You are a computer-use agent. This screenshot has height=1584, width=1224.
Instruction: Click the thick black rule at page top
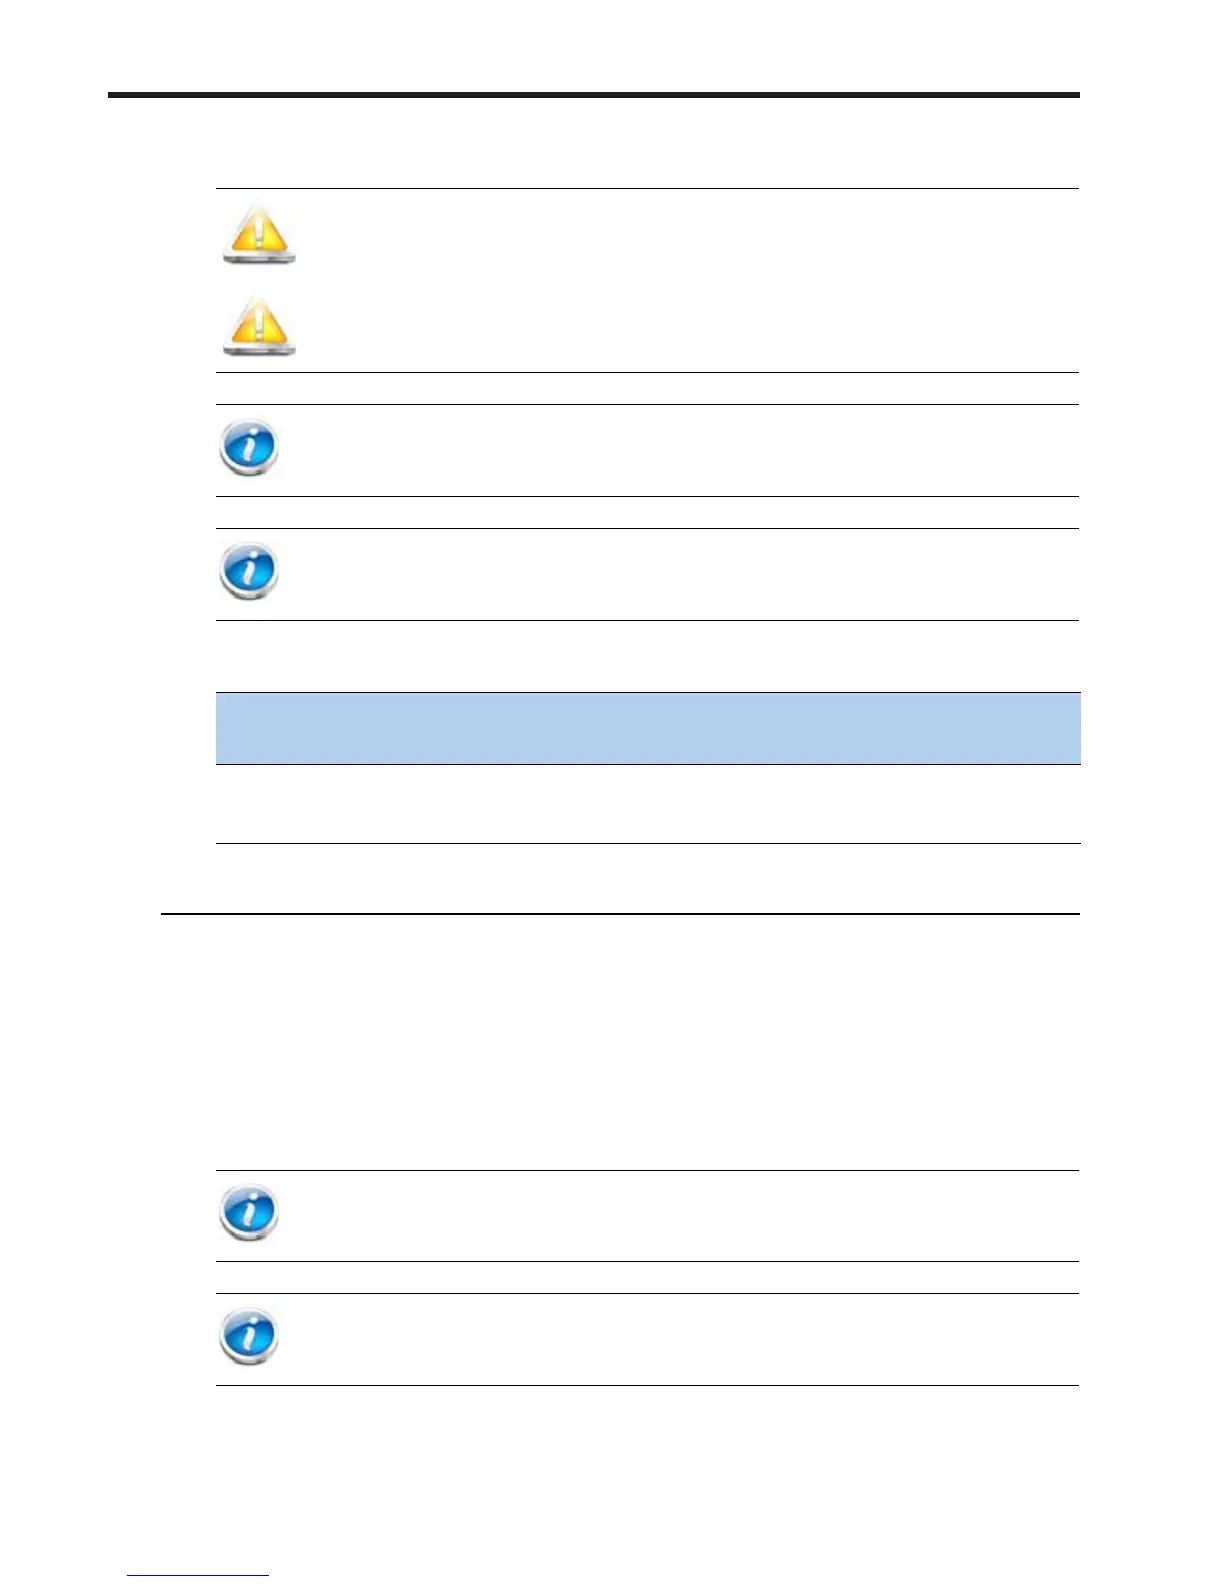(594, 95)
